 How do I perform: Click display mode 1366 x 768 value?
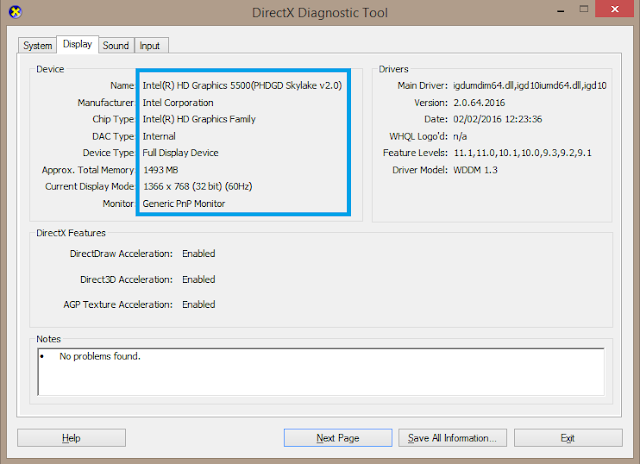coord(198,186)
